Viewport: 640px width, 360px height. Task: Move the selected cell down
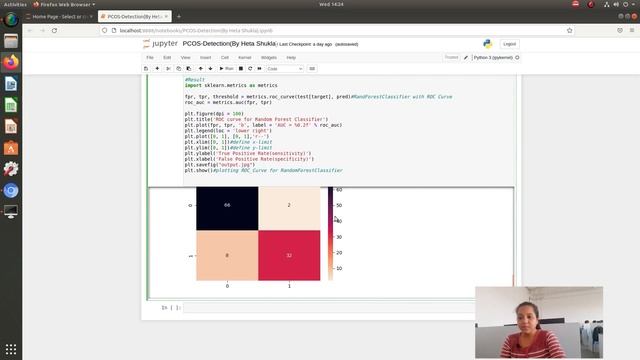(211, 69)
